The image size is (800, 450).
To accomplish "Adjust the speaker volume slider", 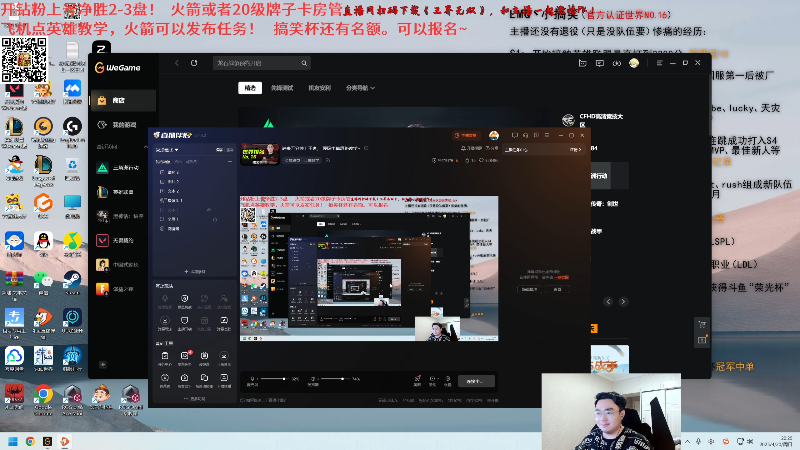I will point(335,379).
